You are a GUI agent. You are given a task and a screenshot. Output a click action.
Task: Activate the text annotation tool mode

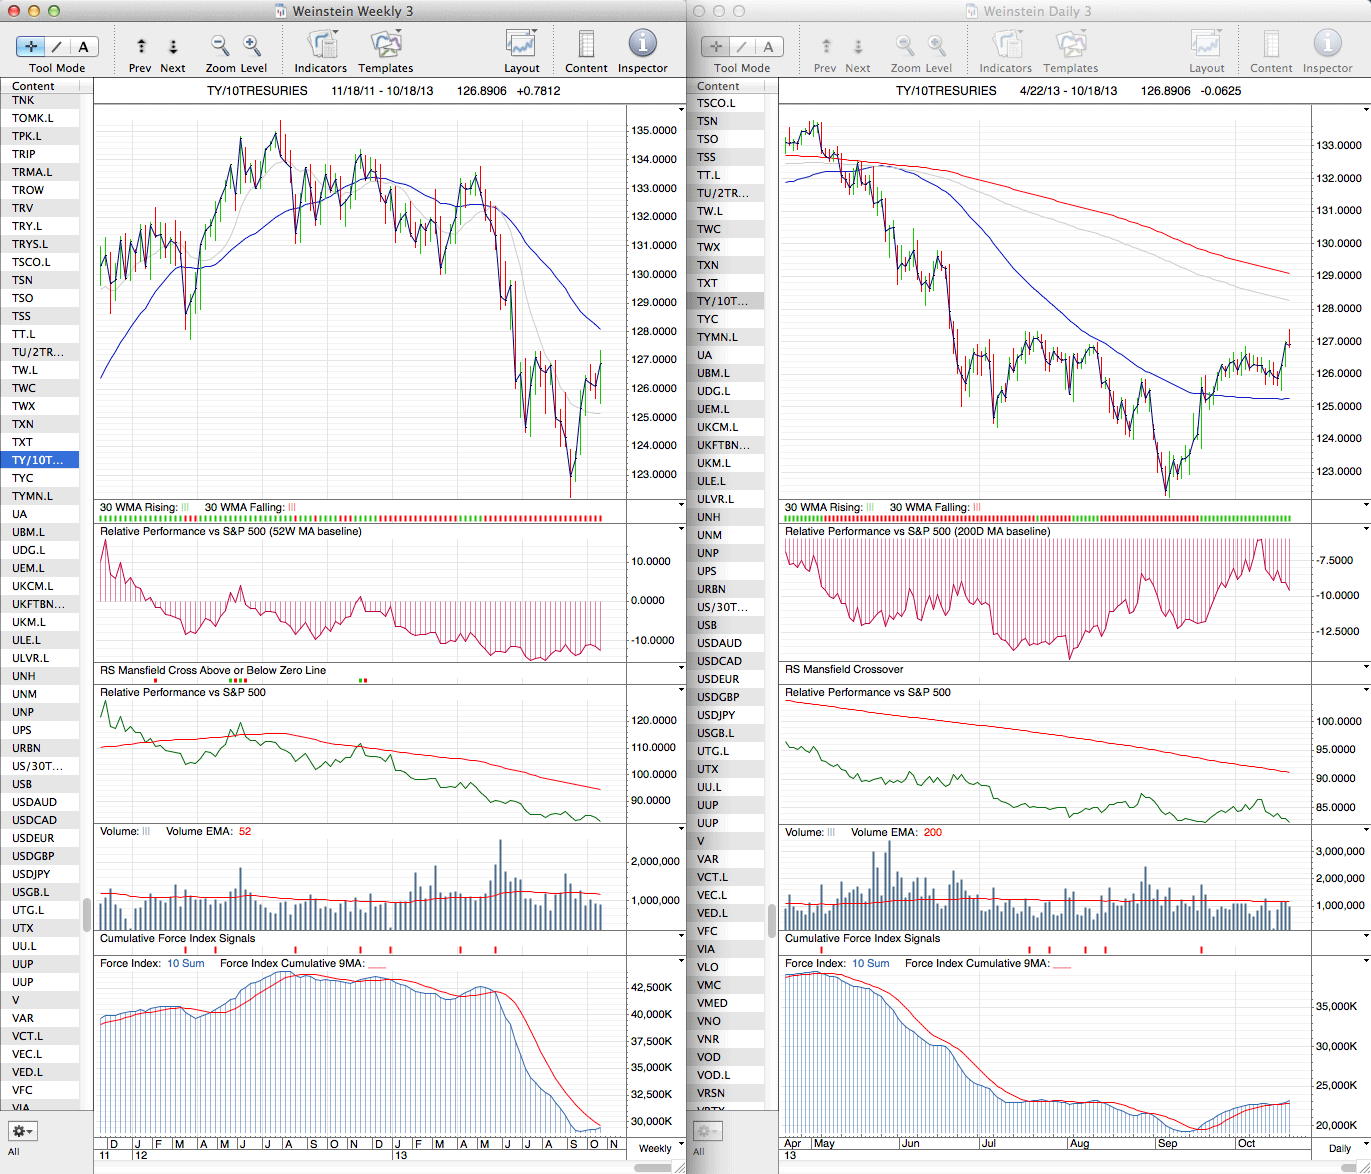[x=83, y=47]
